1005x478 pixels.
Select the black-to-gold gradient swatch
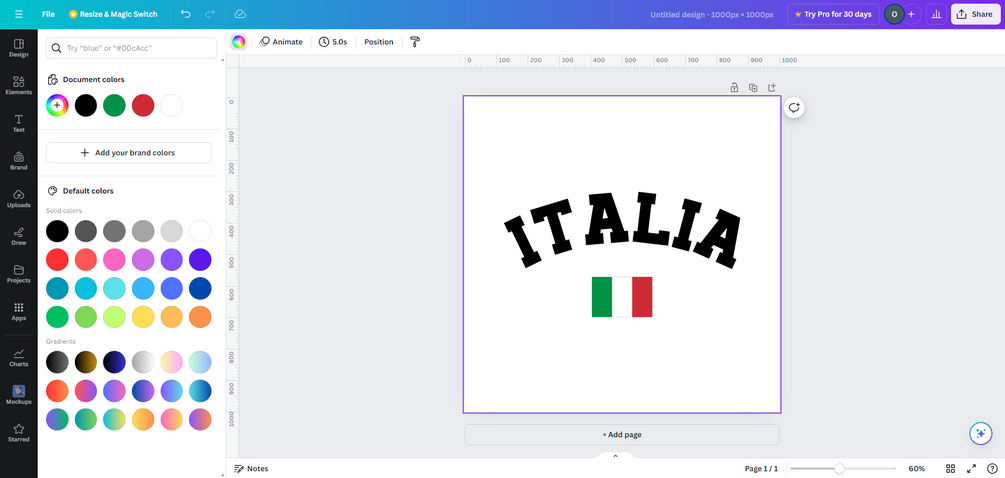pos(86,362)
